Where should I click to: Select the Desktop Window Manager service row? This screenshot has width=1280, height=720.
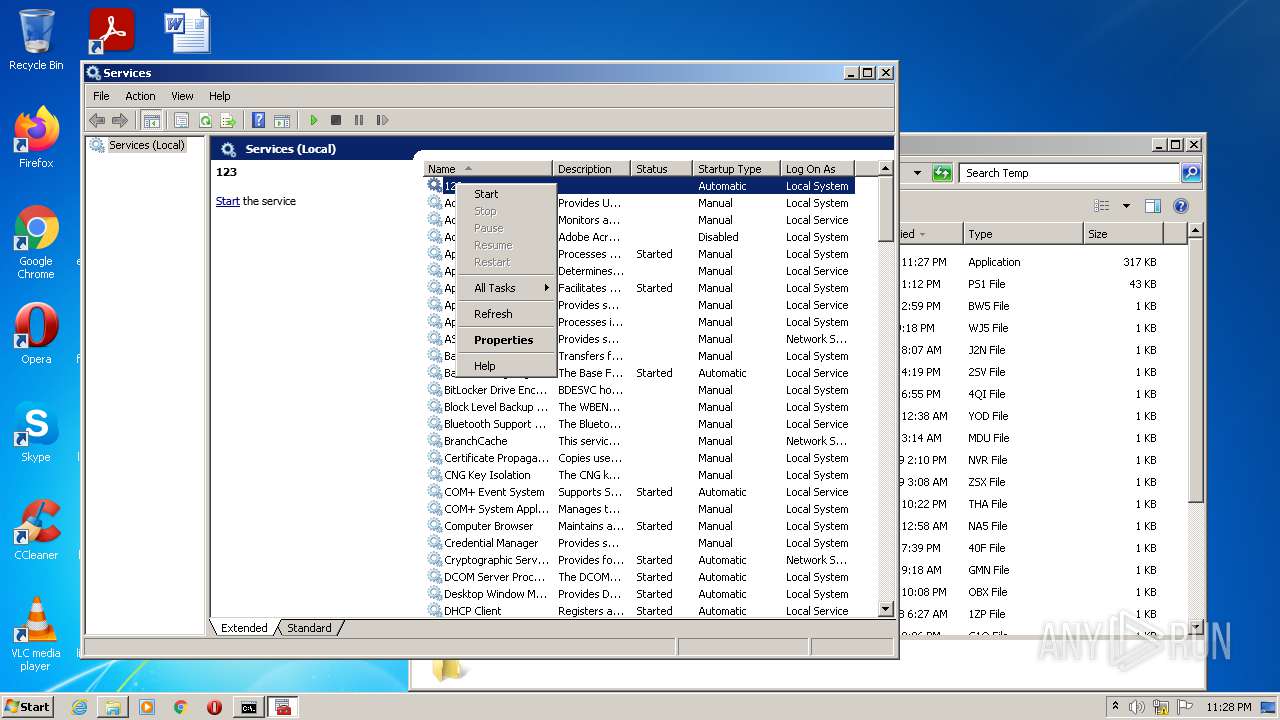(640, 594)
